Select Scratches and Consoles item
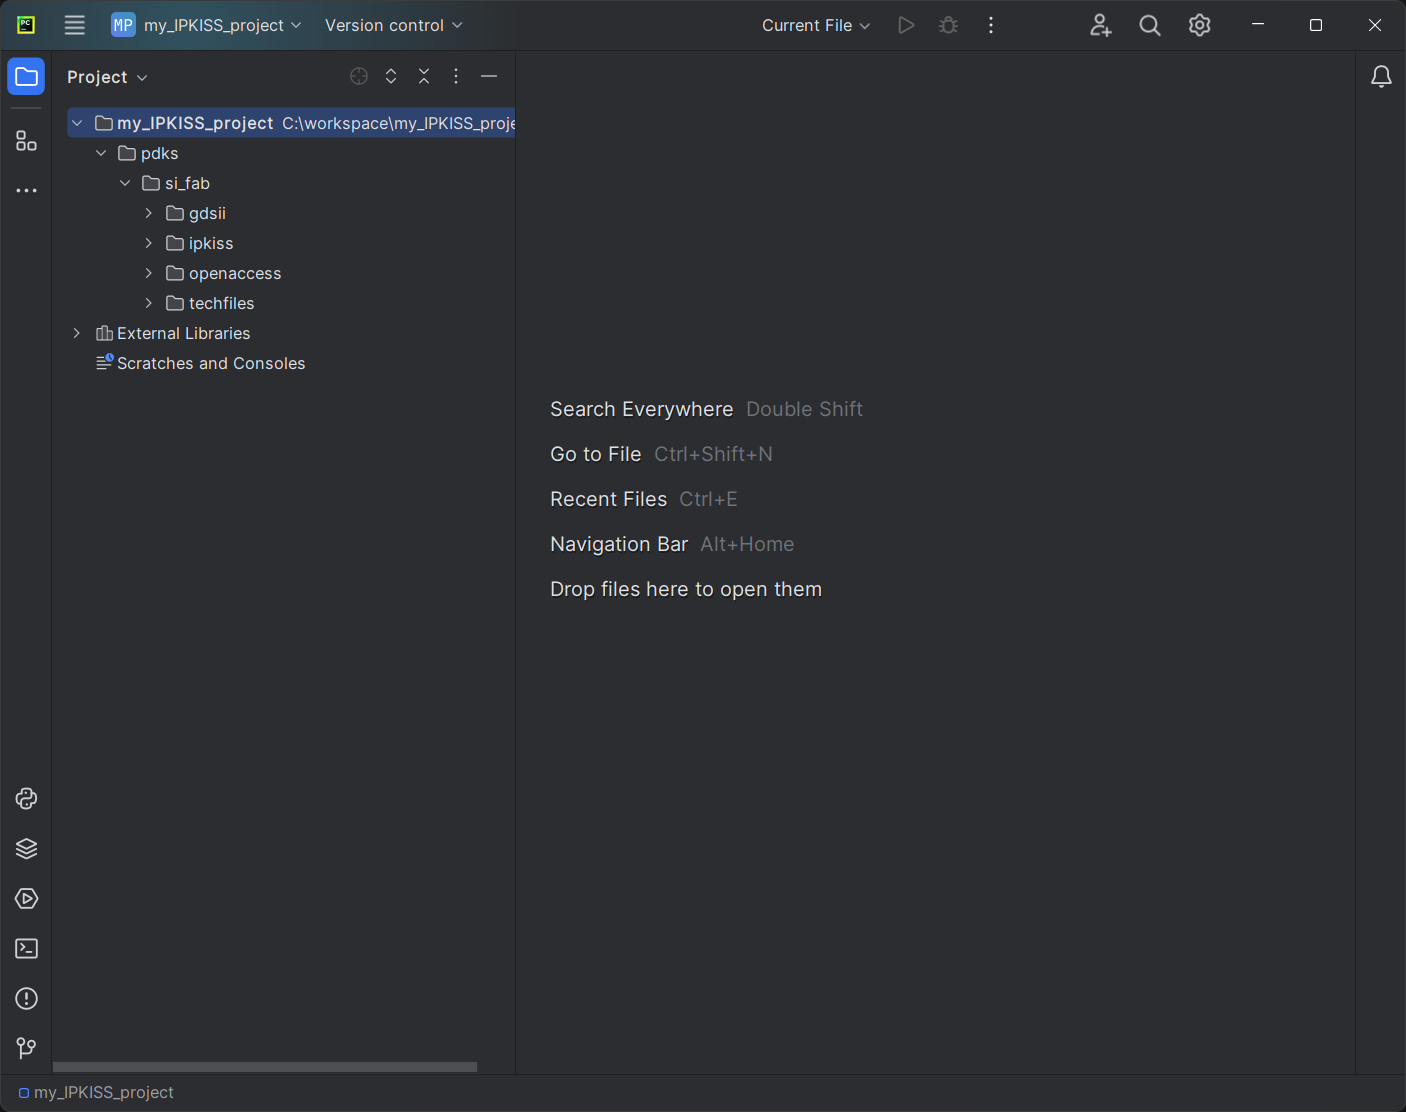 (210, 363)
